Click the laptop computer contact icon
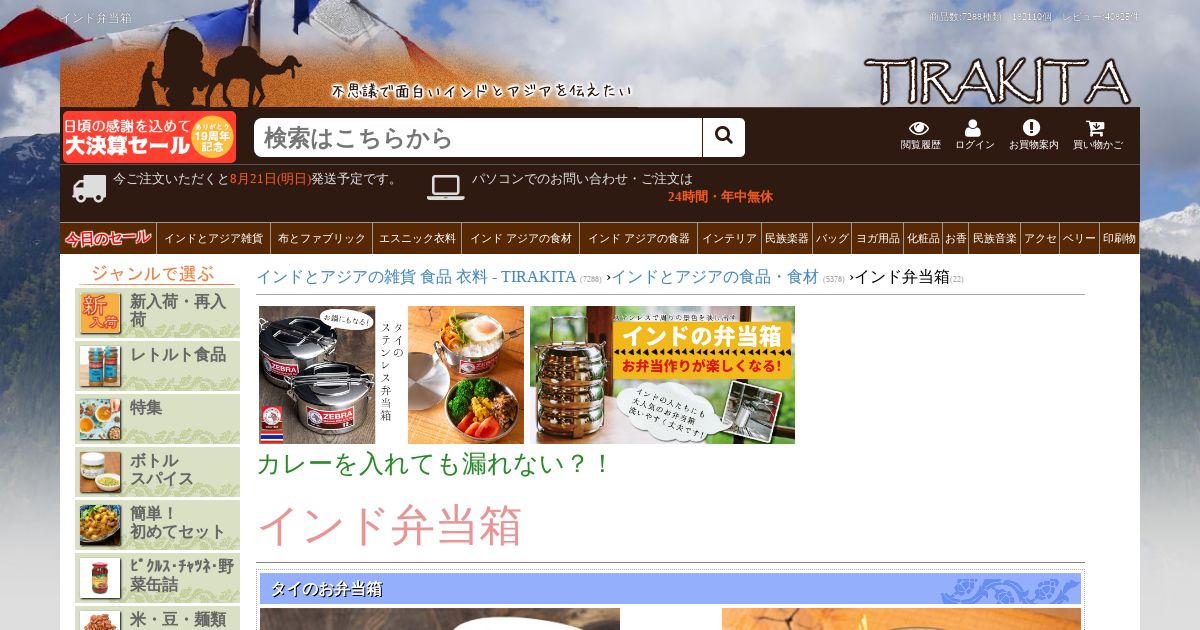The width and height of the screenshot is (1200, 630). (x=445, y=187)
